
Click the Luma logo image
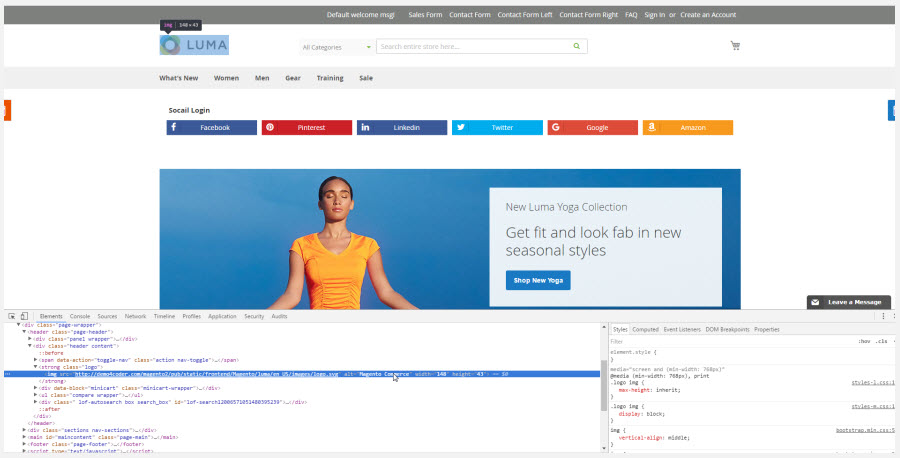194,45
